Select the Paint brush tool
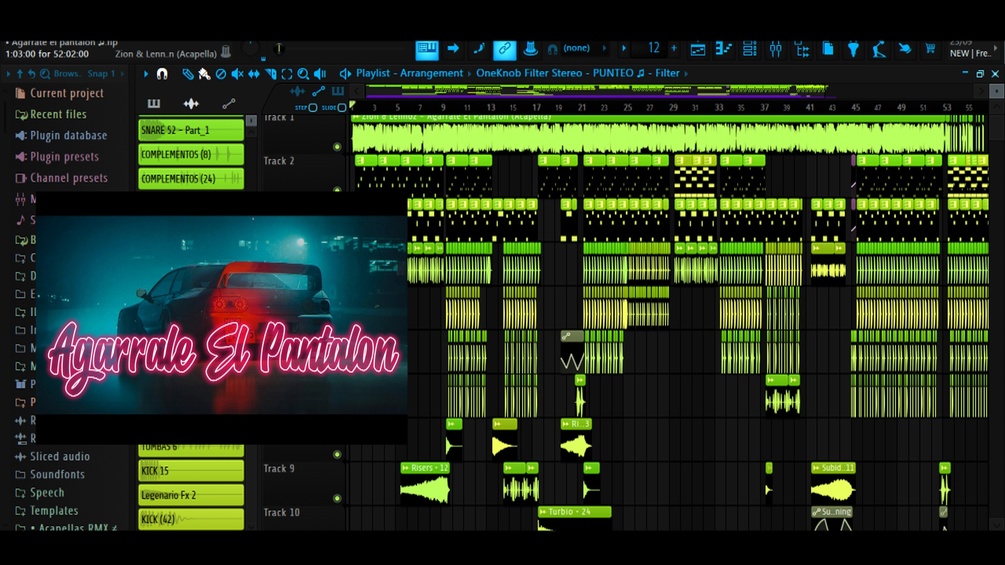 coord(204,74)
